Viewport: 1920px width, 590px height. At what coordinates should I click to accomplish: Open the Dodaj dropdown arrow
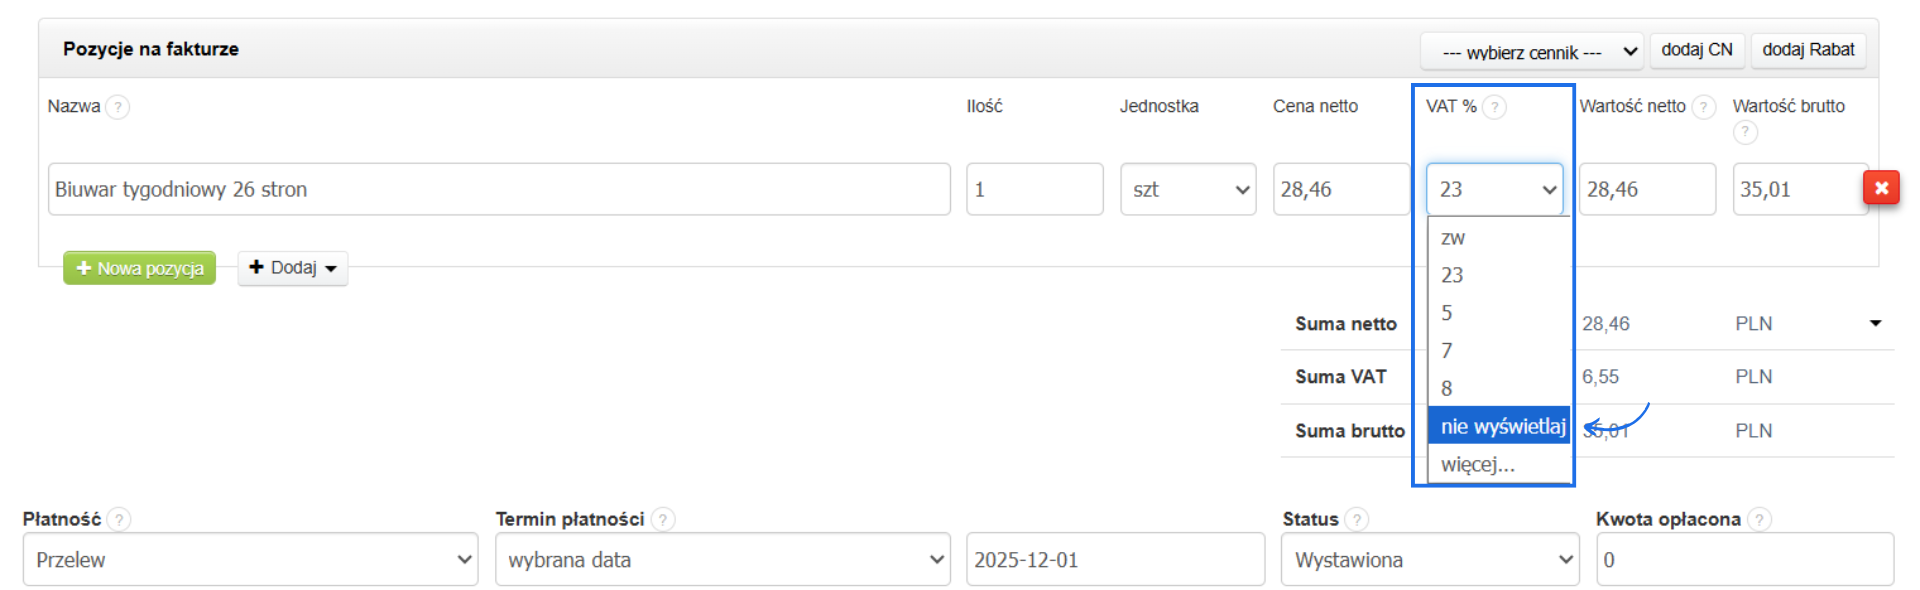pos(330,267)
